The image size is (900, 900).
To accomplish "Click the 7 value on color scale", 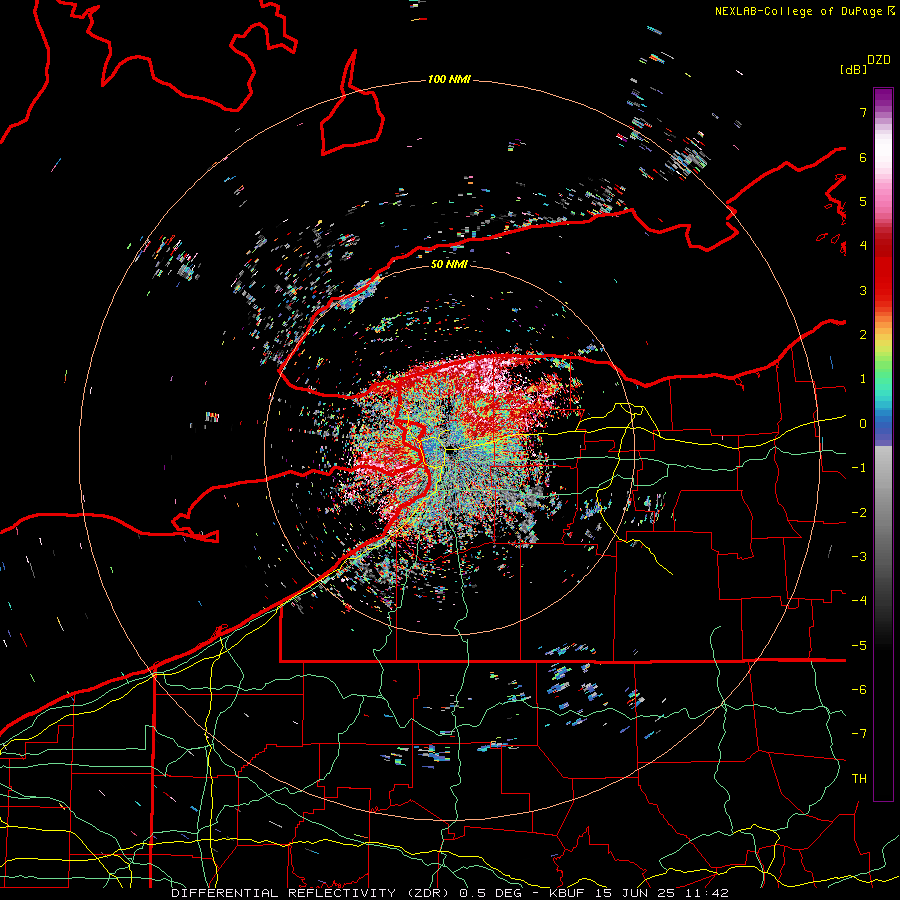I will [863, 112].
